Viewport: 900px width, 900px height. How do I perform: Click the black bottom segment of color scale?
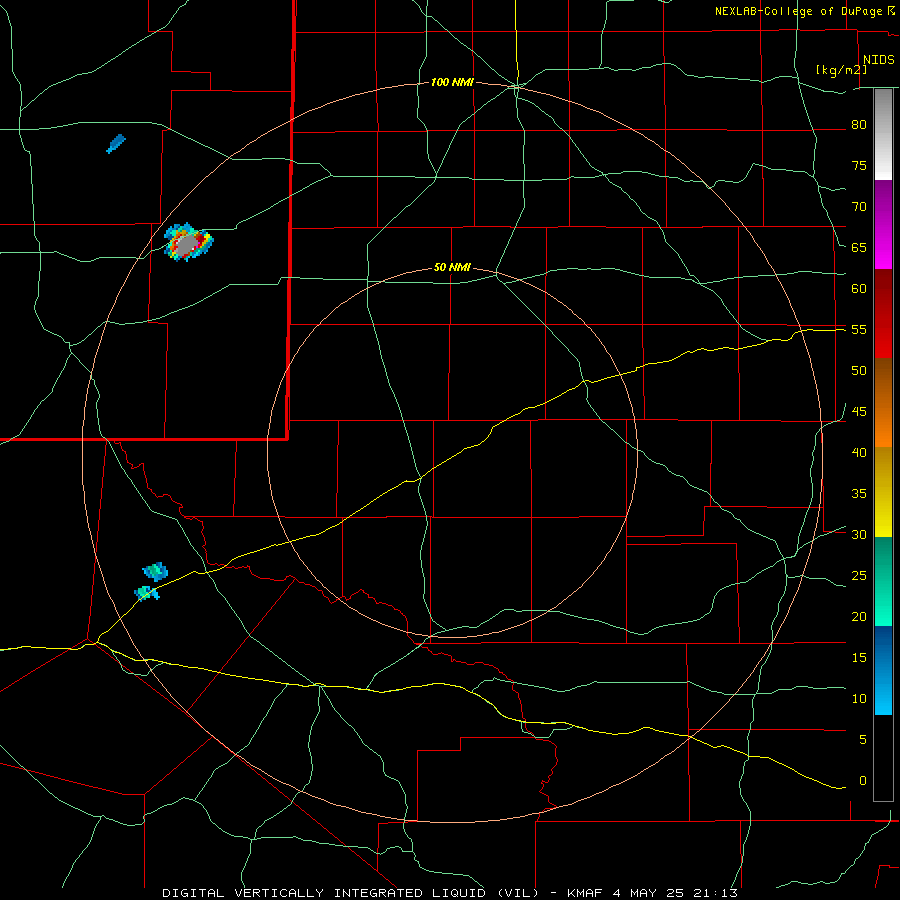pyautogui.click(x=883, y=758)
